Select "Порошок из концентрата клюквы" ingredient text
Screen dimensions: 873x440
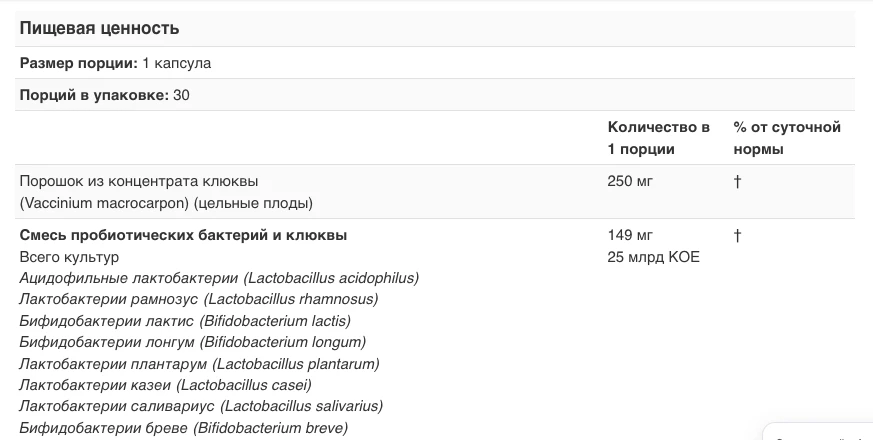(x=139, y=181)
